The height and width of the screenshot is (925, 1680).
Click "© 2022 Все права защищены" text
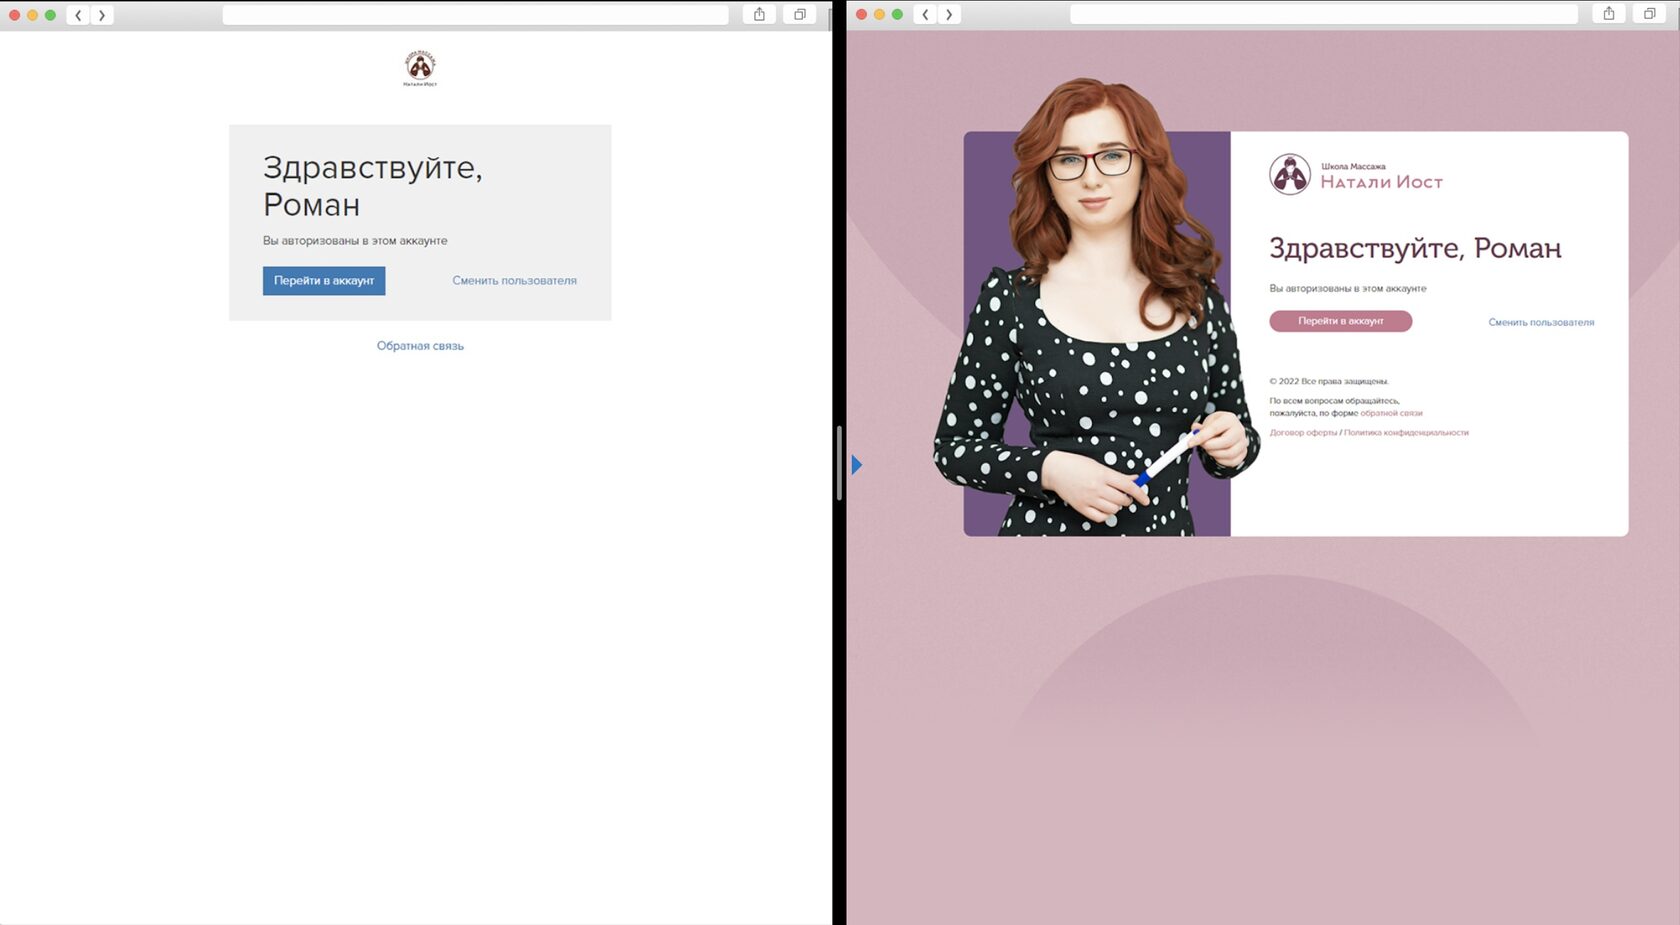1329,381
